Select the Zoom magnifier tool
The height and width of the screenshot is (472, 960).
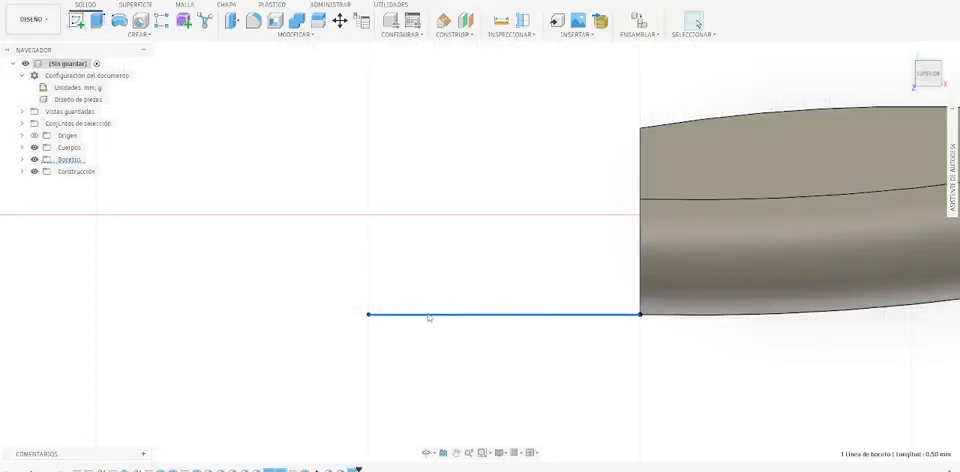[x=469, y=453]
